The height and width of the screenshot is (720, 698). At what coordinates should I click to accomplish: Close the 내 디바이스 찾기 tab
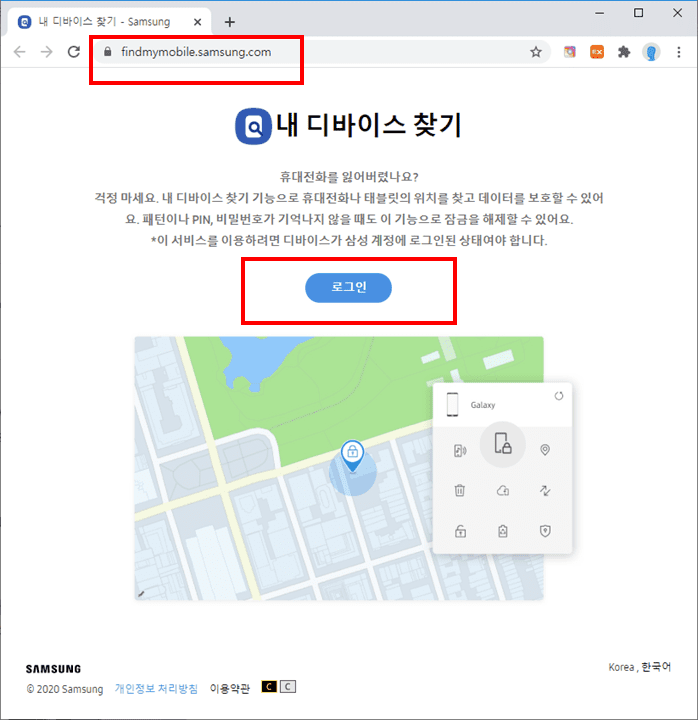(x=197, y=22)
